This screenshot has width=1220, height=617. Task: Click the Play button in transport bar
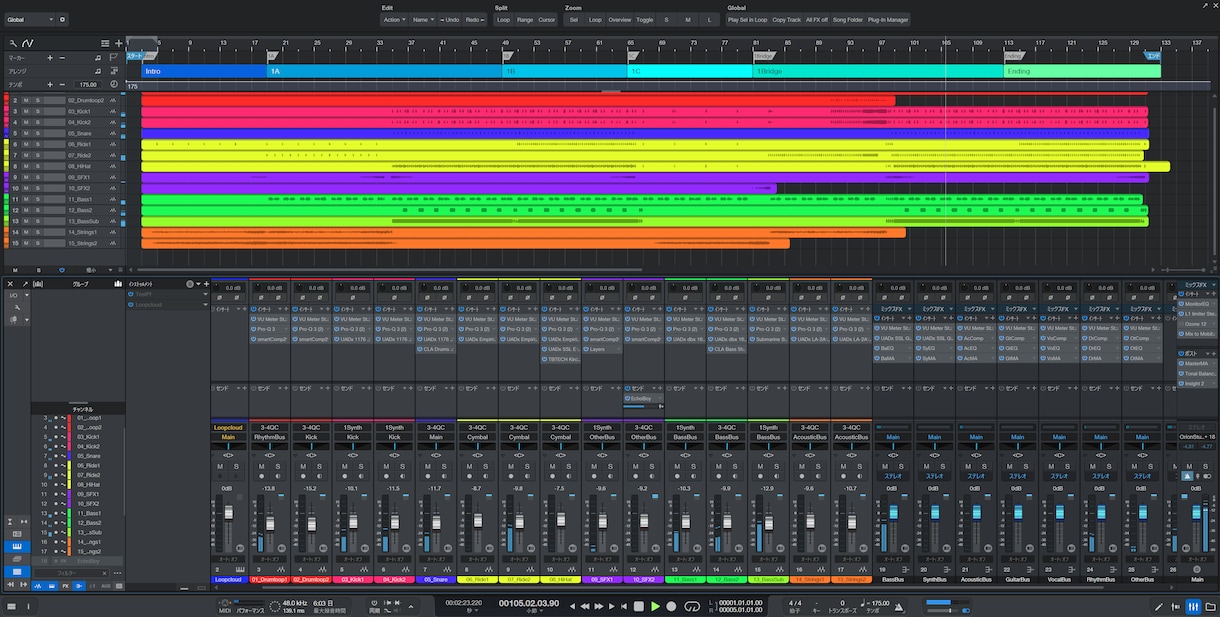click(655, 606)
